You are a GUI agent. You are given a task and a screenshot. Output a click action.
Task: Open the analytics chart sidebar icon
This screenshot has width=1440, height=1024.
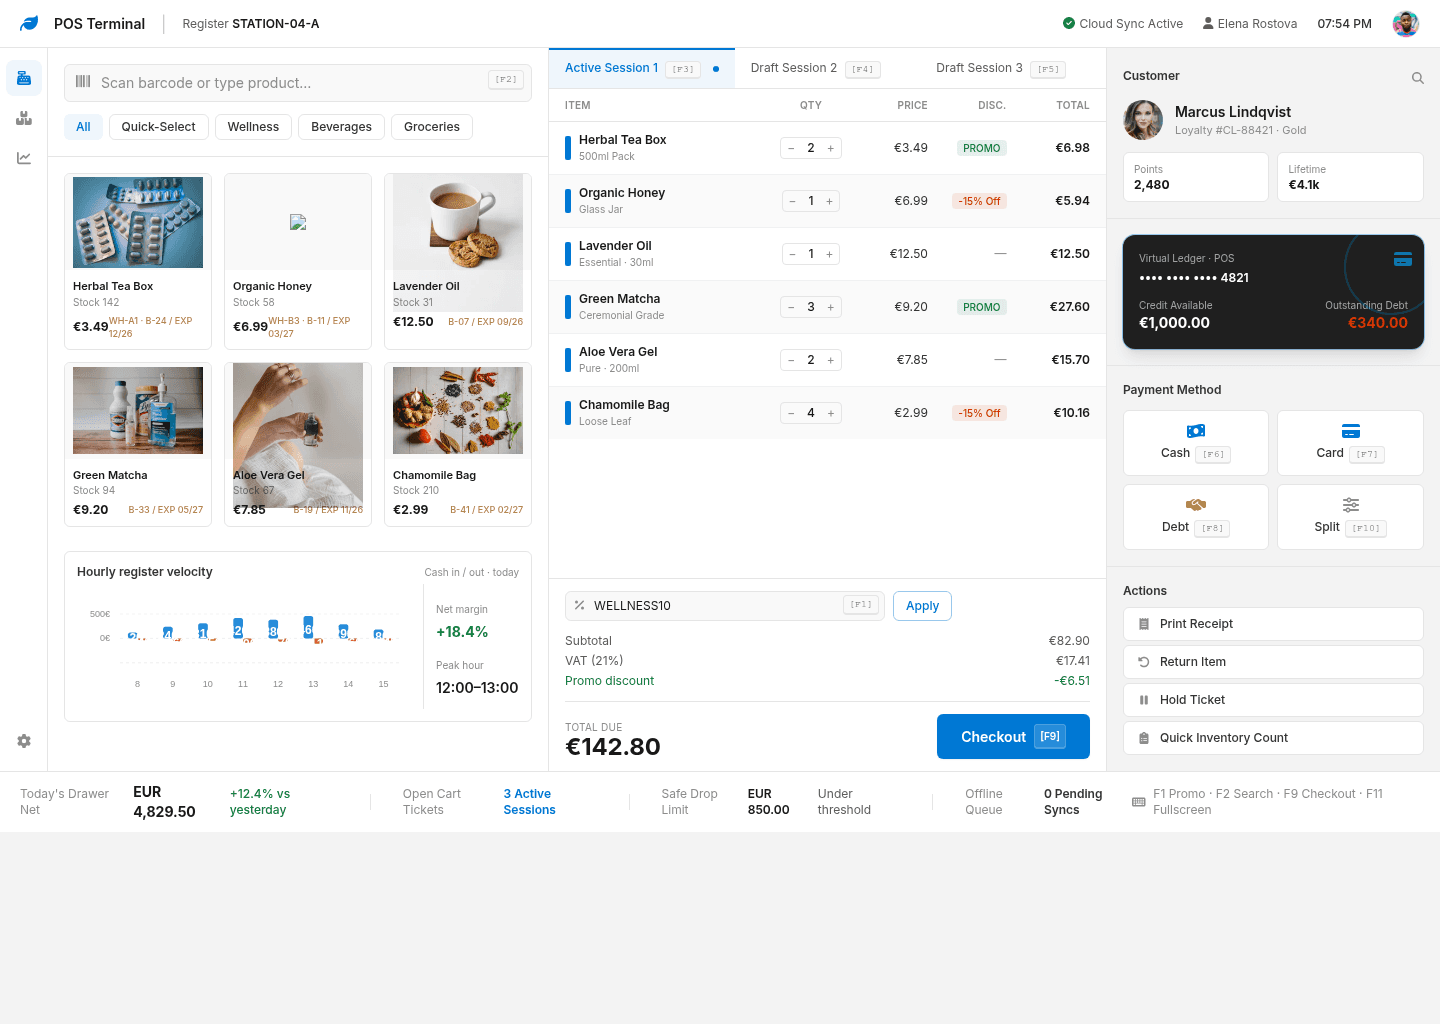(24, 158)
